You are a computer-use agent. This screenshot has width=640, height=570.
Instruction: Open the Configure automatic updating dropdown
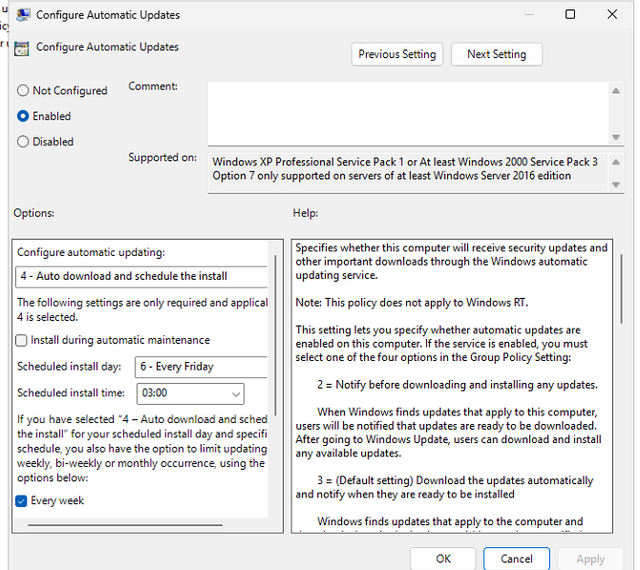[x=142, y=277]
